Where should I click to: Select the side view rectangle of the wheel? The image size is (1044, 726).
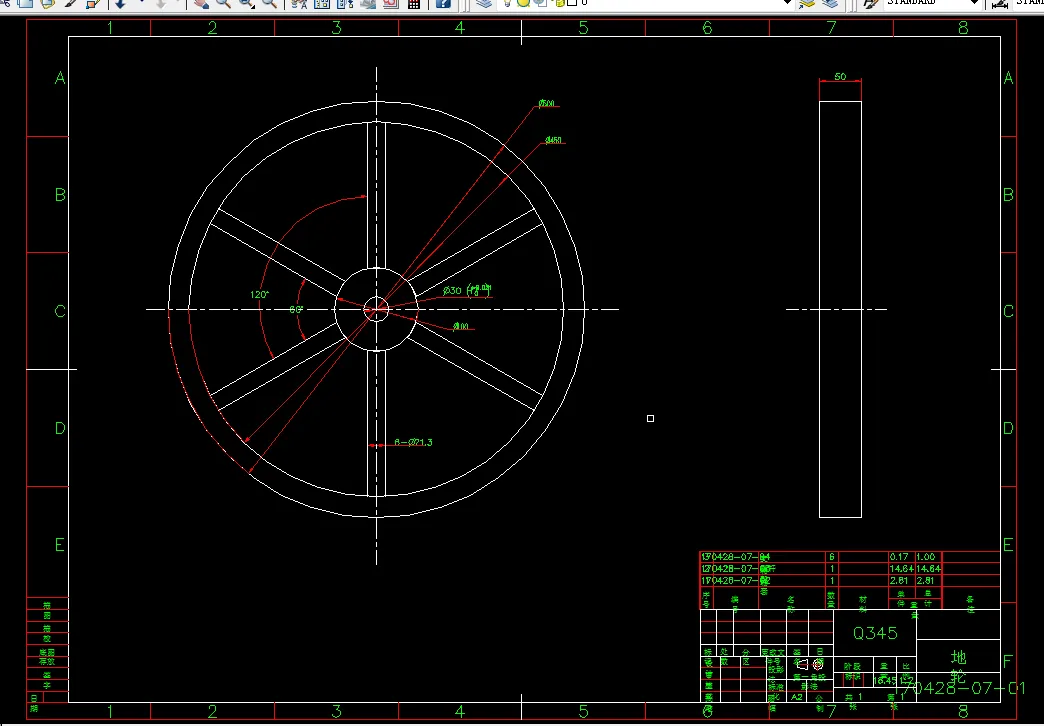point(840,309)
